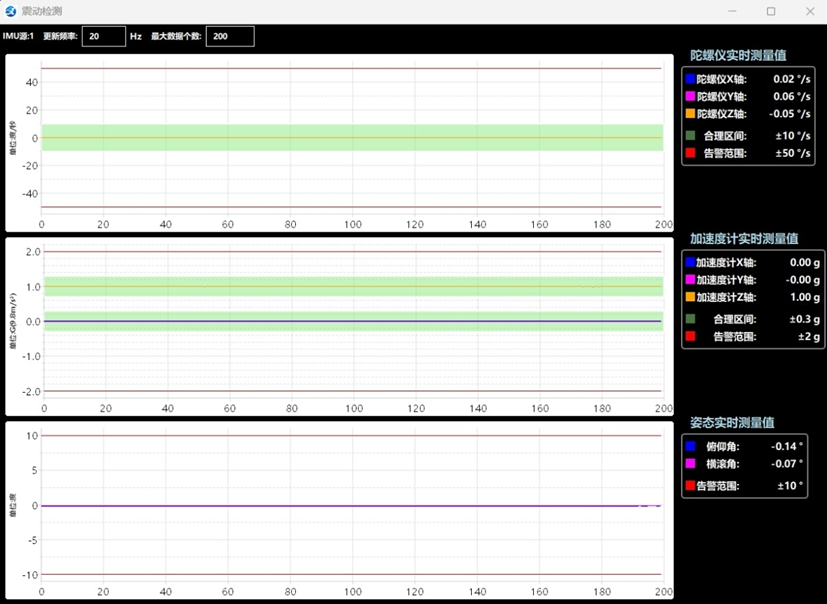827x604 pixels.
Task: Click the red 告警范围 swatch in attitude legend
Action: [x=690, y=485]
